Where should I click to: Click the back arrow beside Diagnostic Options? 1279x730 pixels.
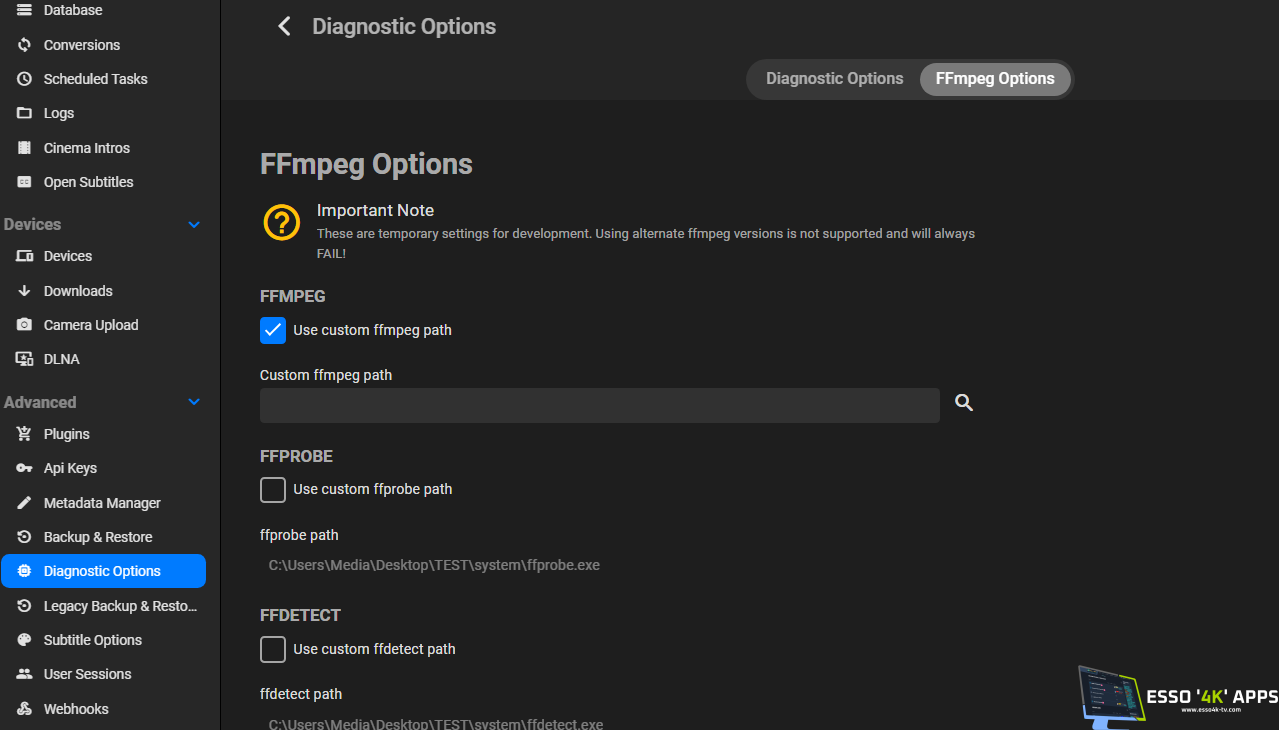pos(284,27)
